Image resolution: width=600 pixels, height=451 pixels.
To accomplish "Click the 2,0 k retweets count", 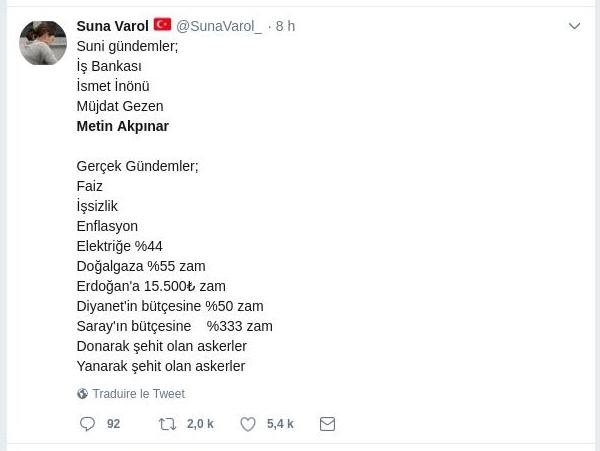I will click(200, 424).
